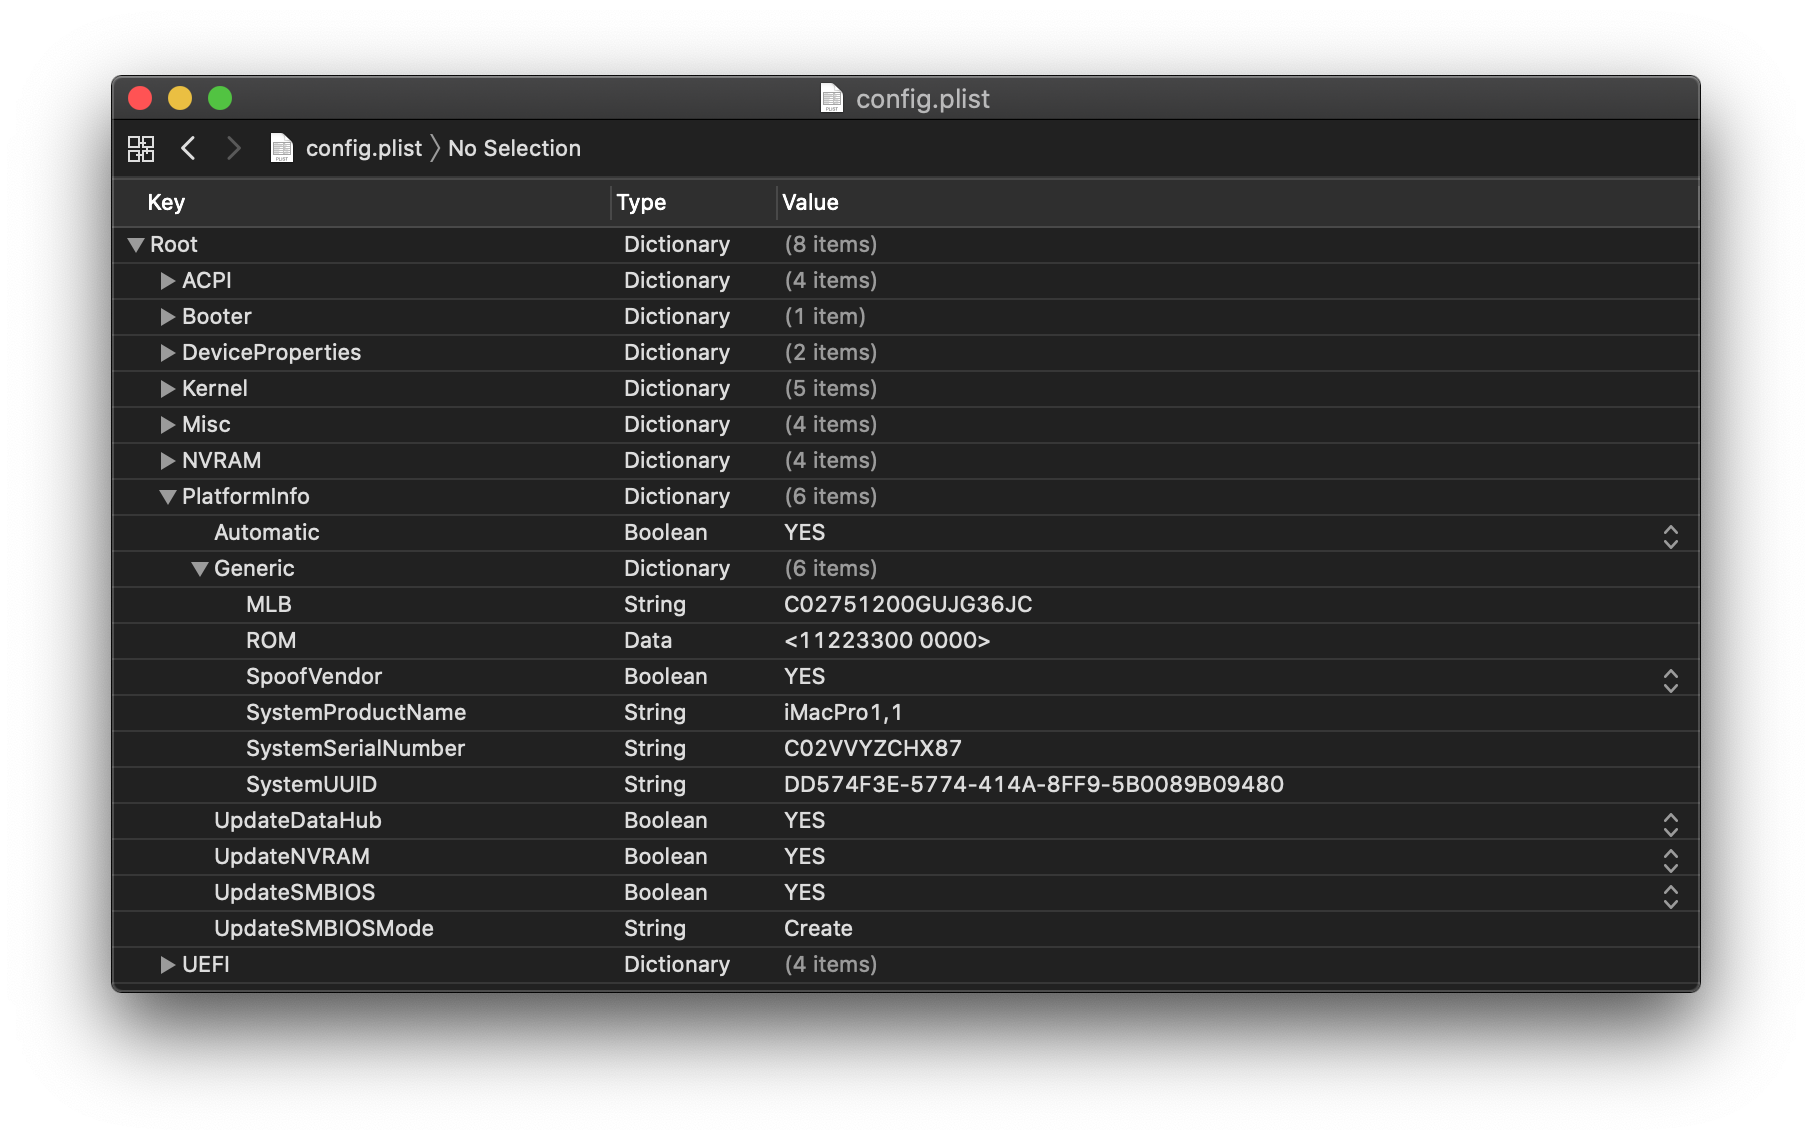
Task: Expand the ACPI dictionary
Action: [168, 281]
